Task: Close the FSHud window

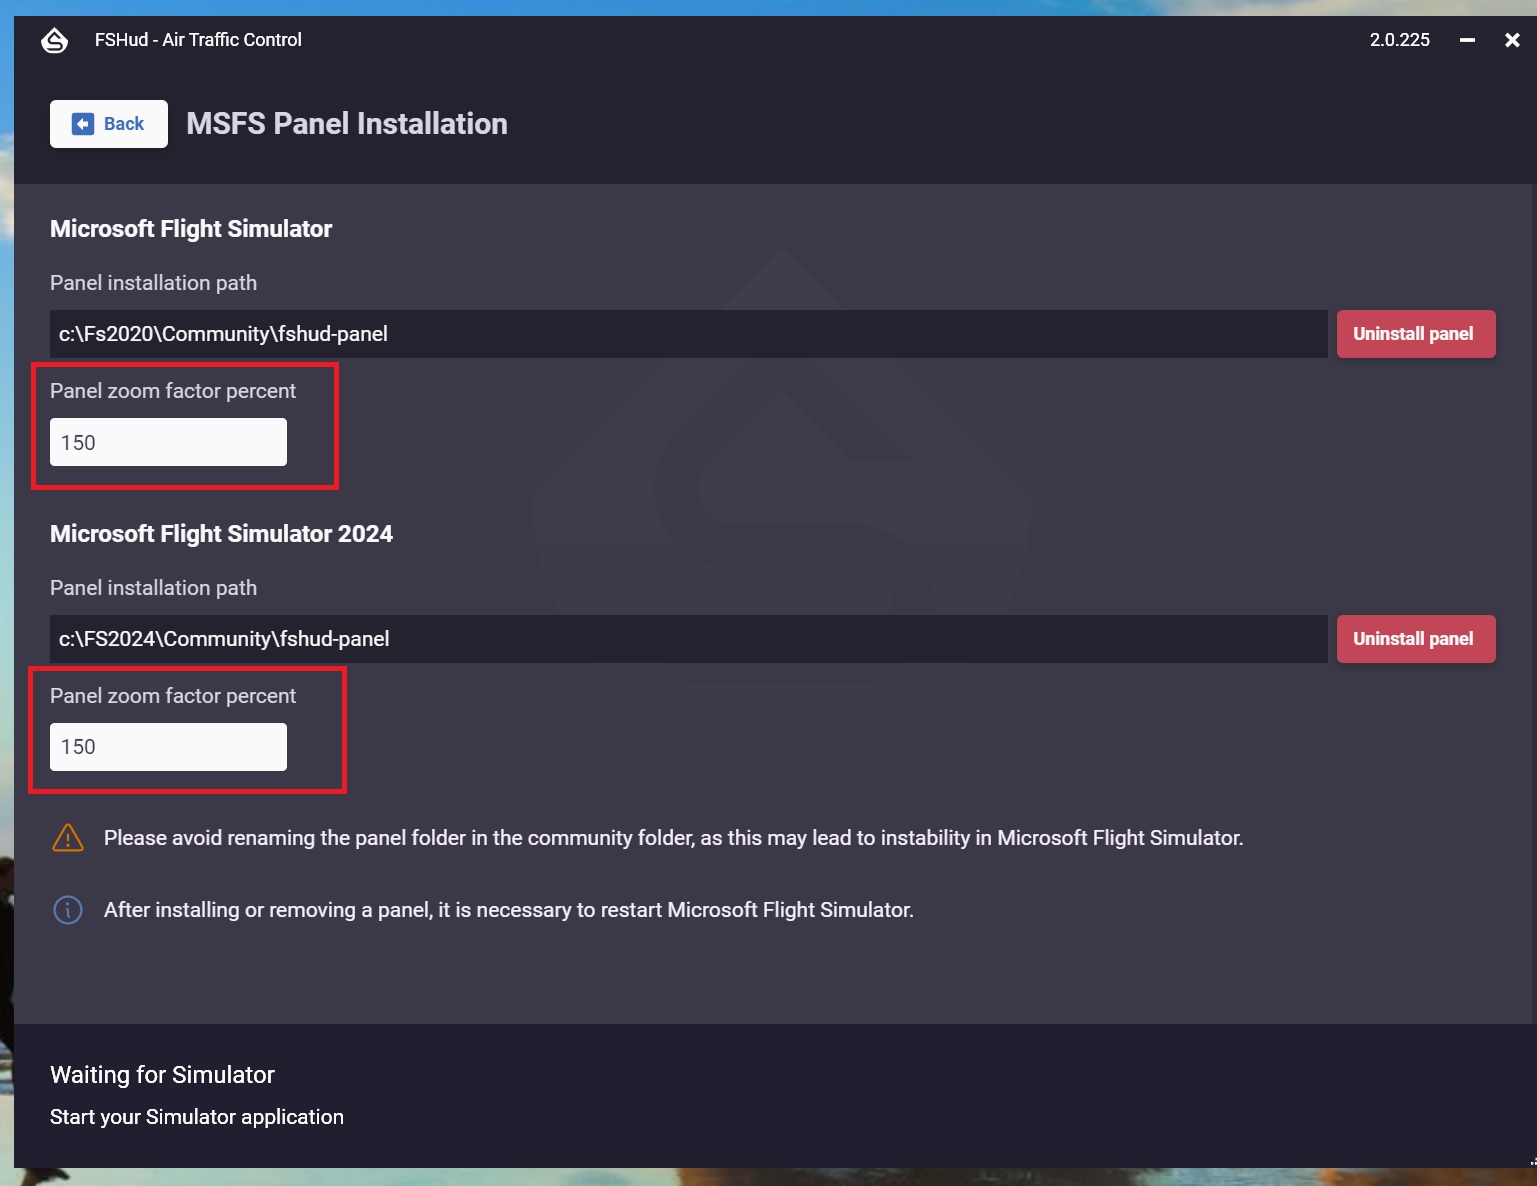Action: pos(1512,40)
